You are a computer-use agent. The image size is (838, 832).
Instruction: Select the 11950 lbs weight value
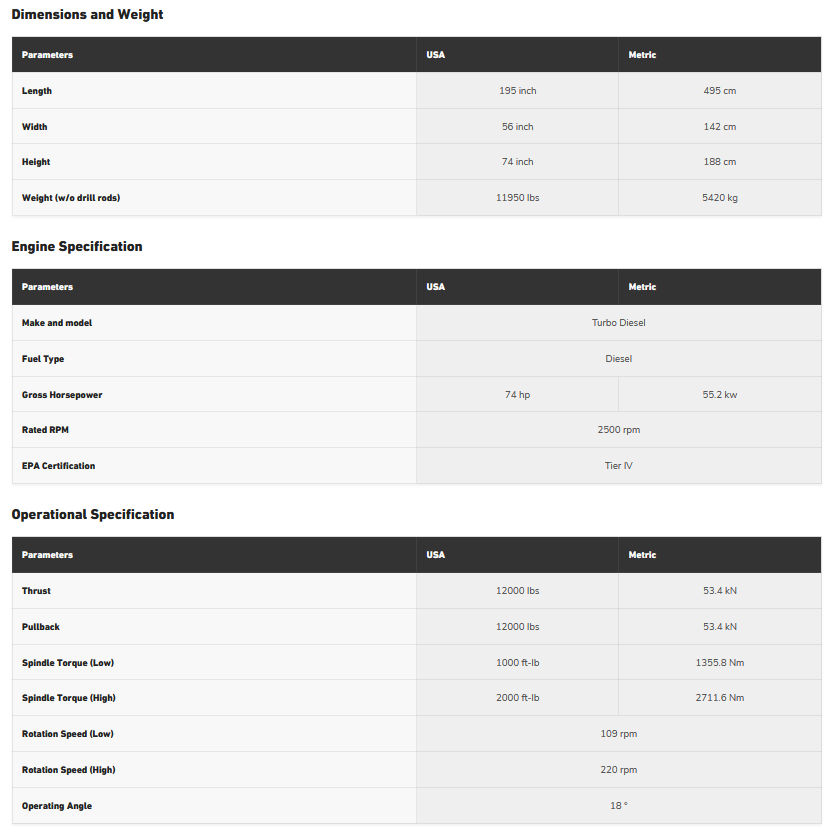point(518,198)
